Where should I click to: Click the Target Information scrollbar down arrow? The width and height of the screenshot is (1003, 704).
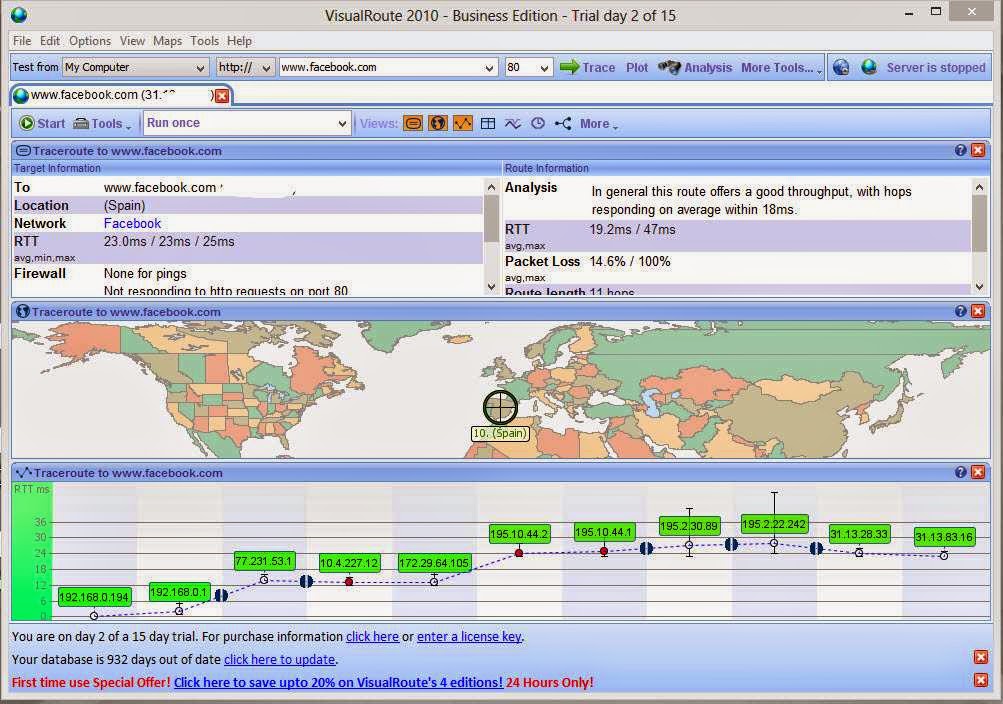click(x=491, y=286)
